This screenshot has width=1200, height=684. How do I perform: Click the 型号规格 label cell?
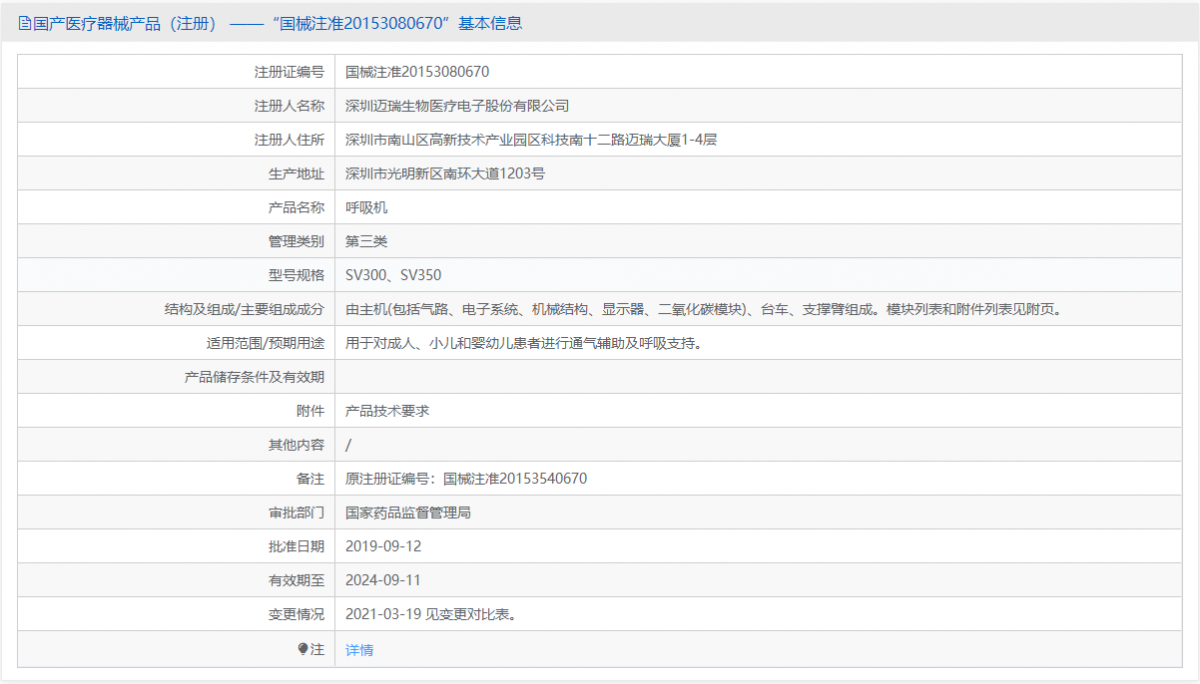point(176,276)
